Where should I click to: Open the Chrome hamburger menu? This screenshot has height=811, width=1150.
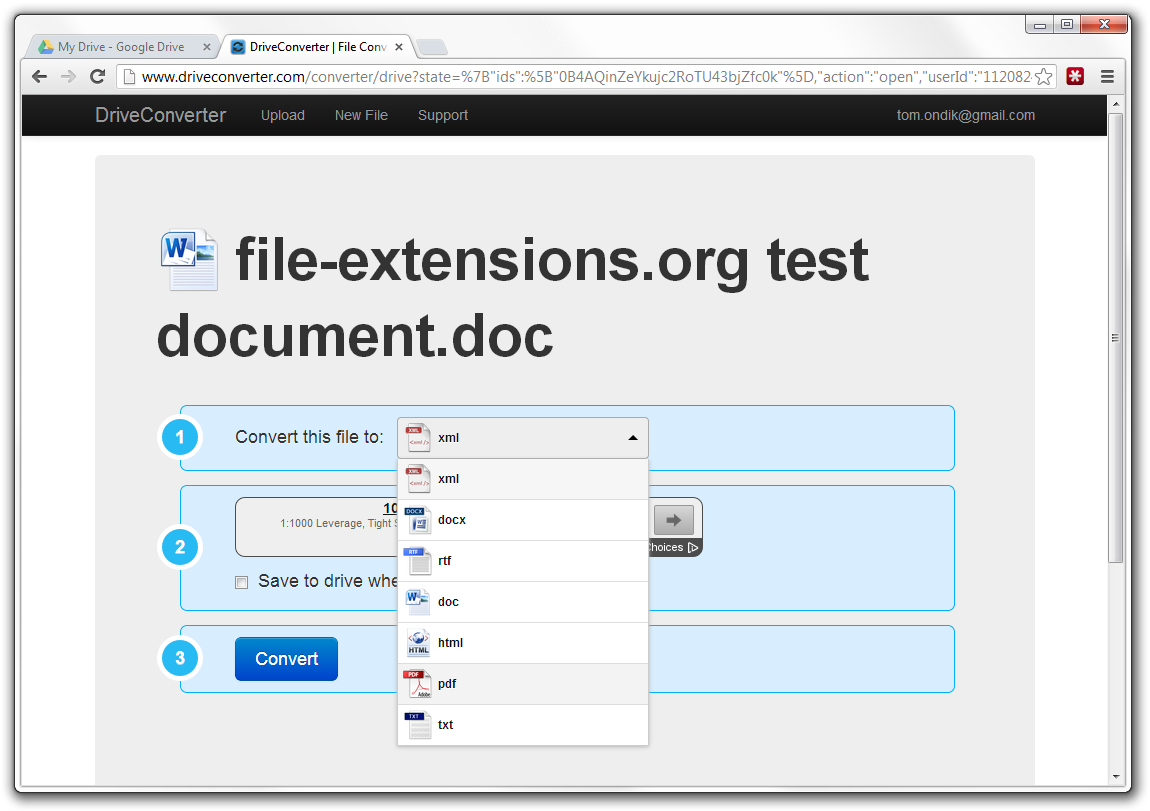pyautogui.click(x=1107, y=76)
